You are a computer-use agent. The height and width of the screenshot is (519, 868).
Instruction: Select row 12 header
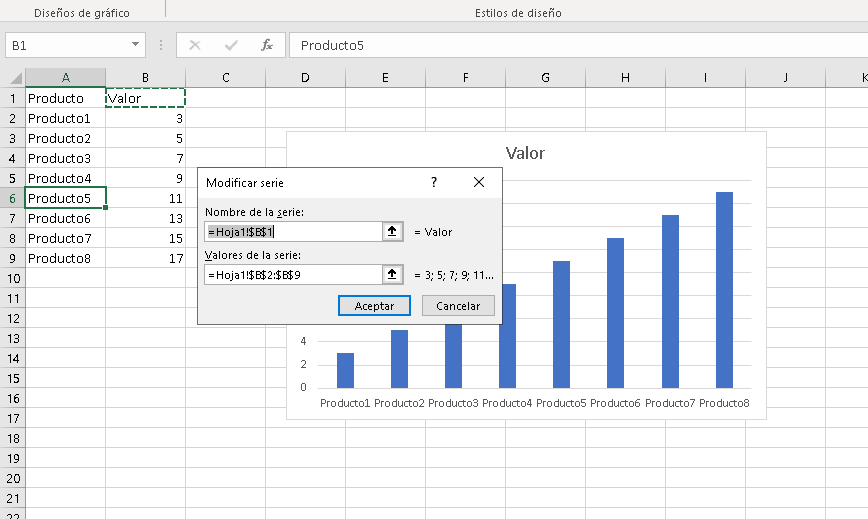13,318
